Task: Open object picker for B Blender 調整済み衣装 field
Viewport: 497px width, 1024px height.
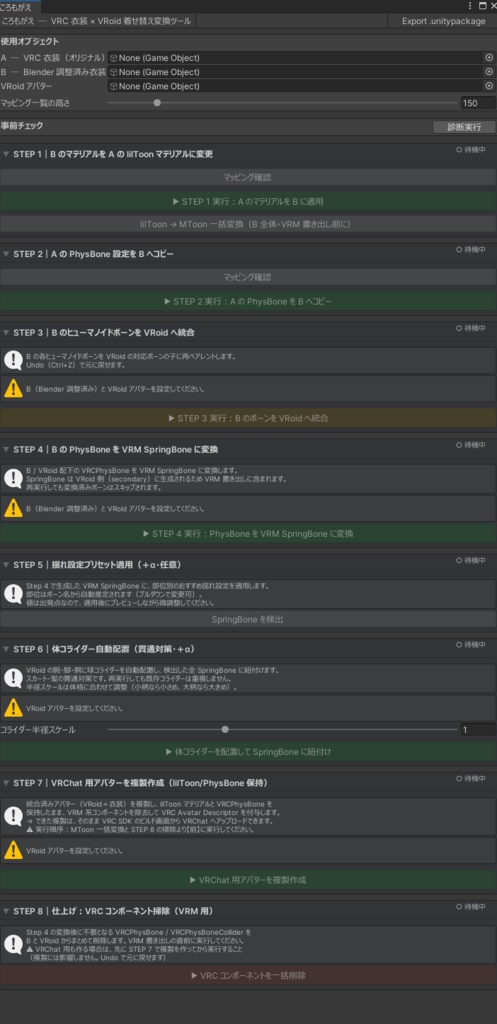Action: pyautogui.click(x=489, y=72)
